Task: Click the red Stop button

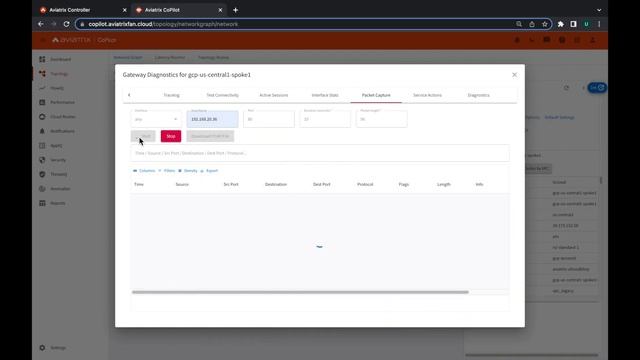Action: (x=171, y=136)
